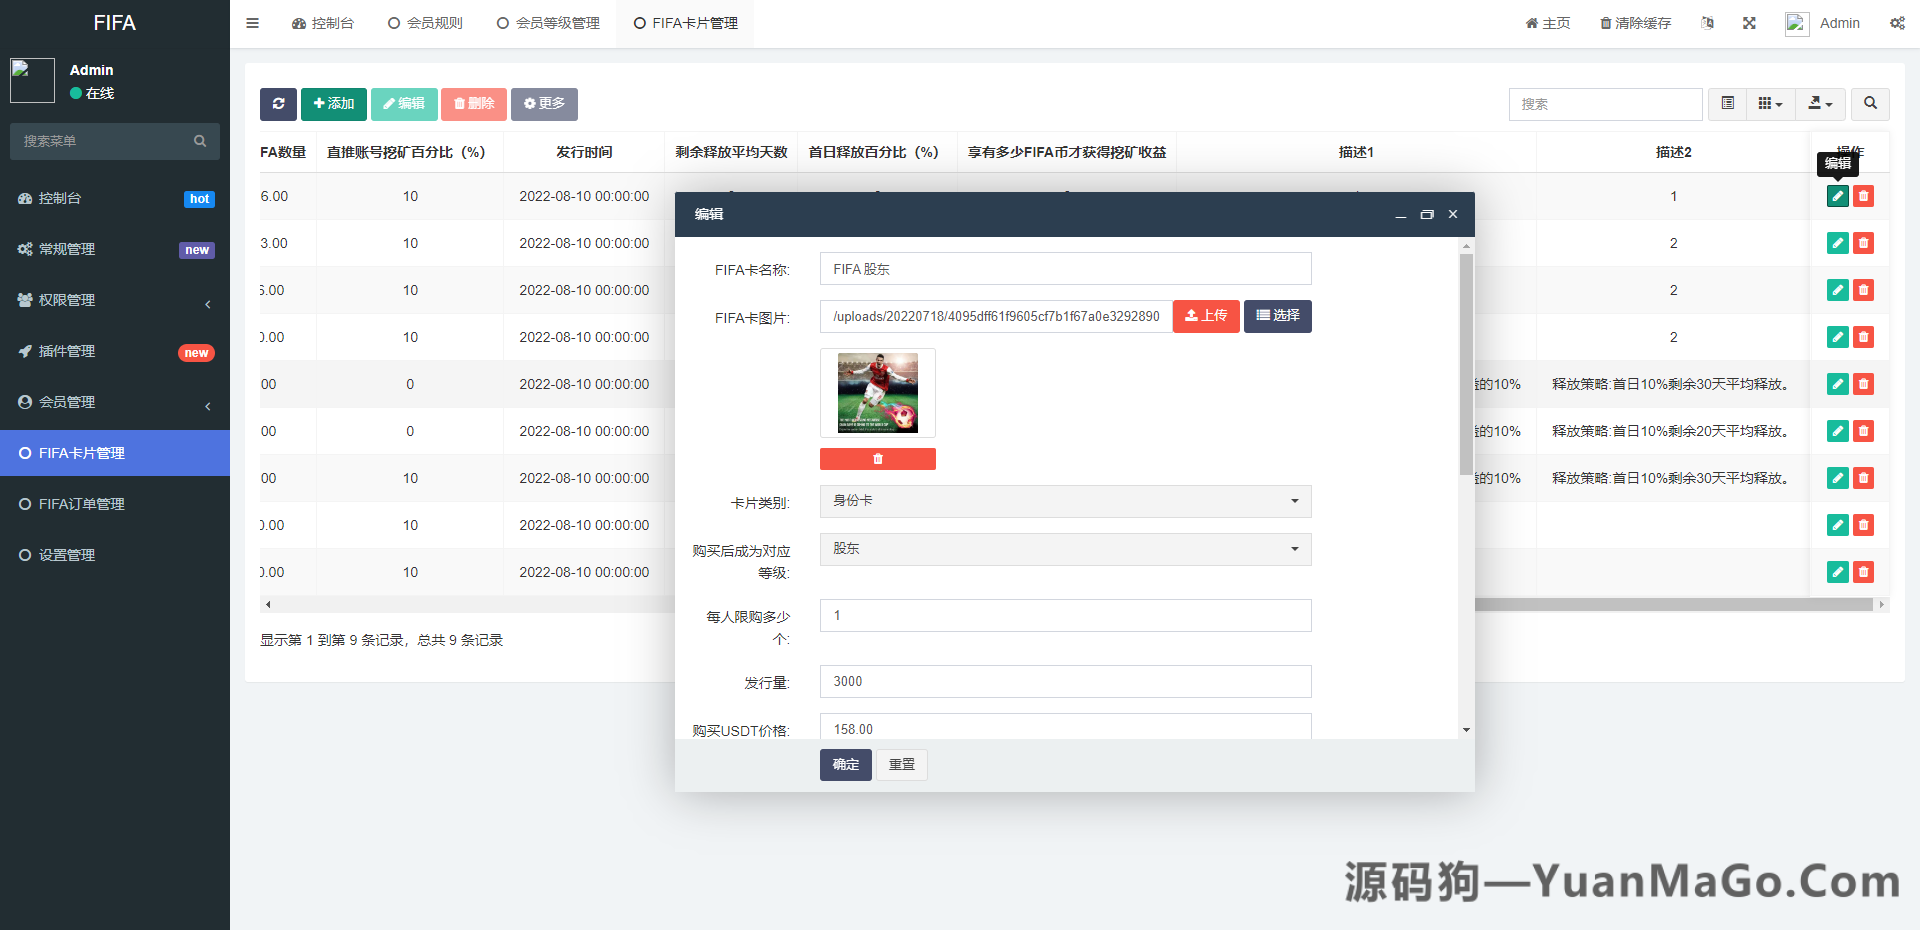Click the fullscreen toggle icon in the header
This screenshot has width=1920, height=930.
(1748, 23)
